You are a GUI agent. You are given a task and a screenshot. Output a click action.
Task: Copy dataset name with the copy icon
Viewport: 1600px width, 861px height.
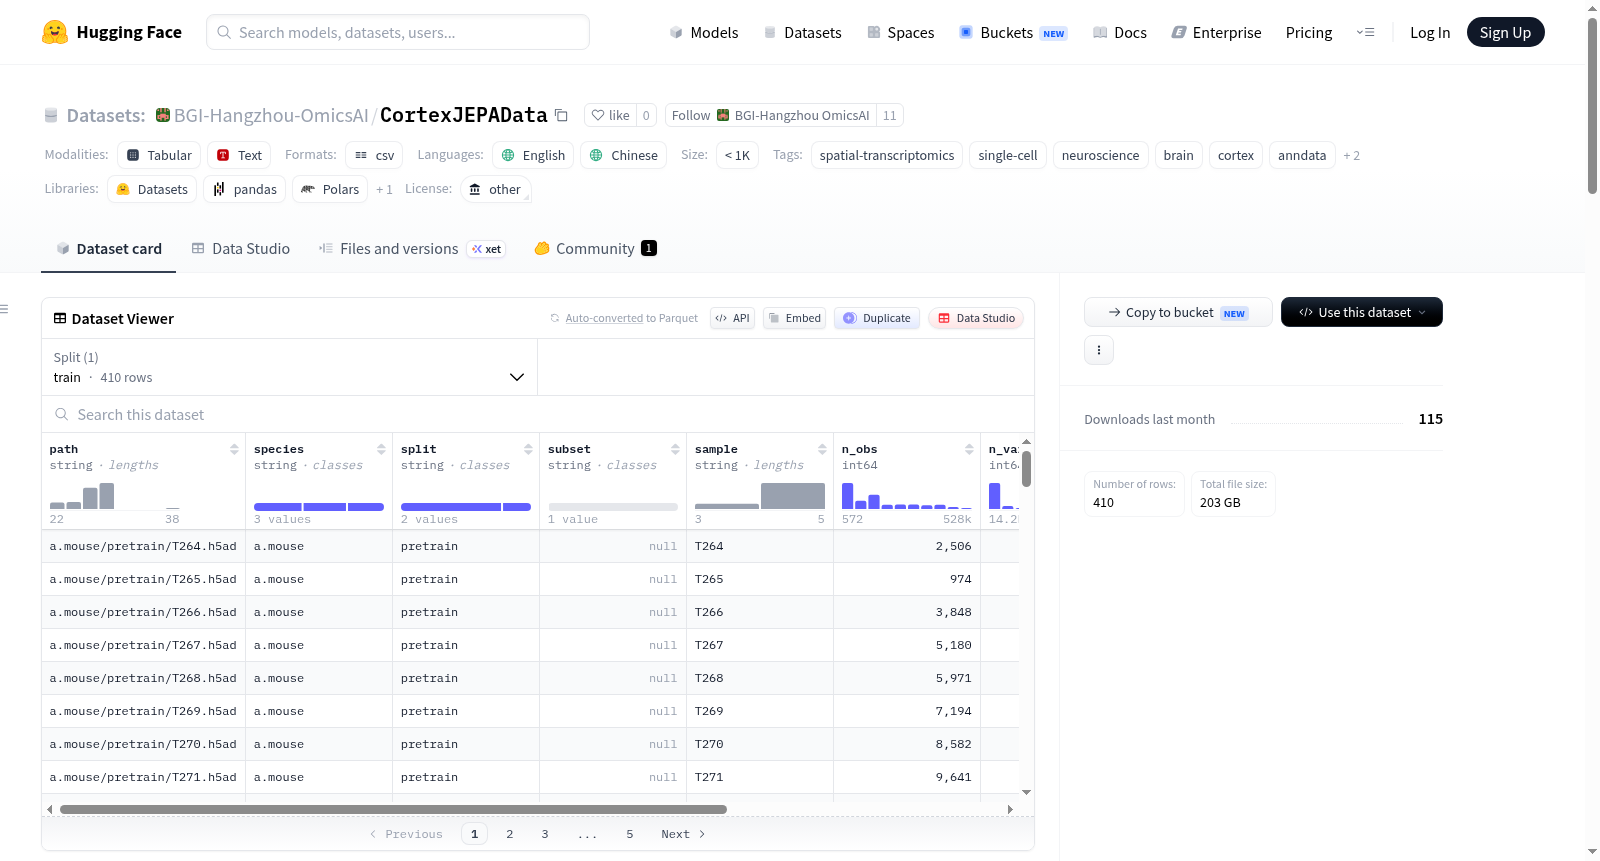pos(562,115)
